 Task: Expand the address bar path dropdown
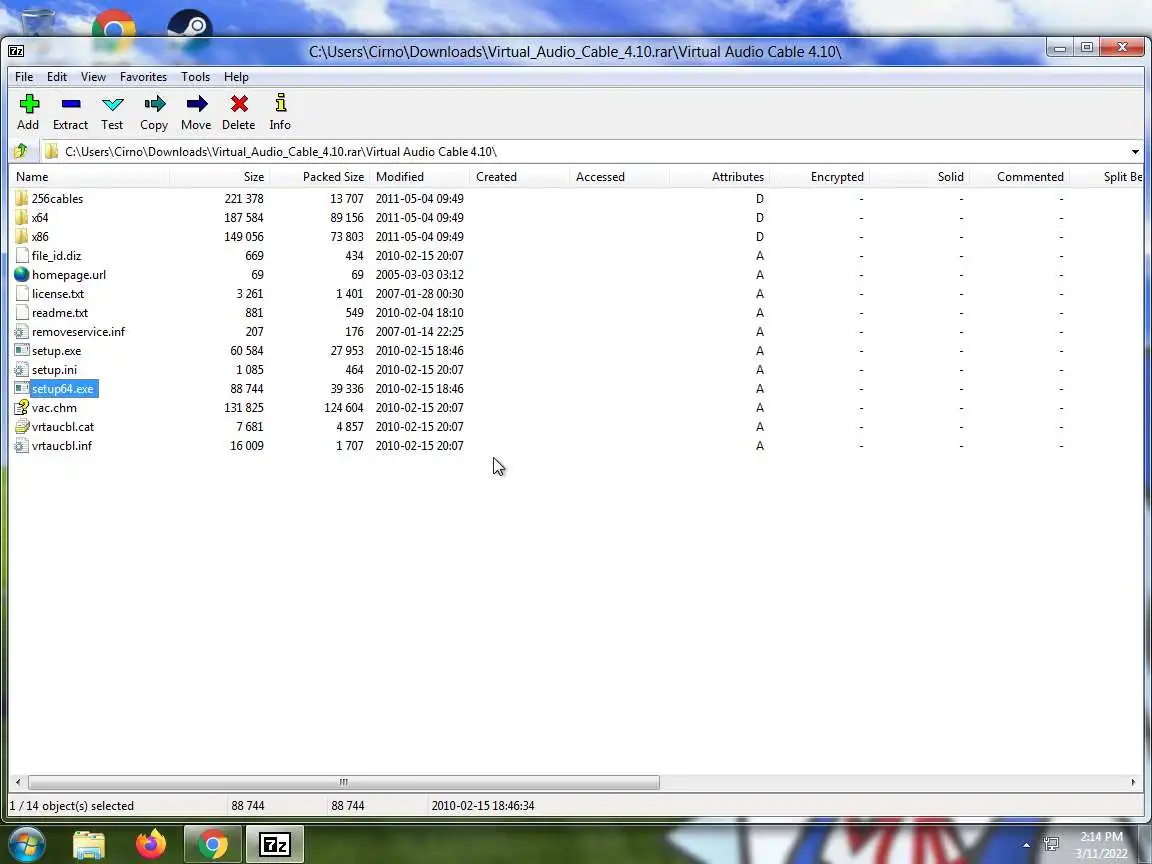[x=1135, y=152]
